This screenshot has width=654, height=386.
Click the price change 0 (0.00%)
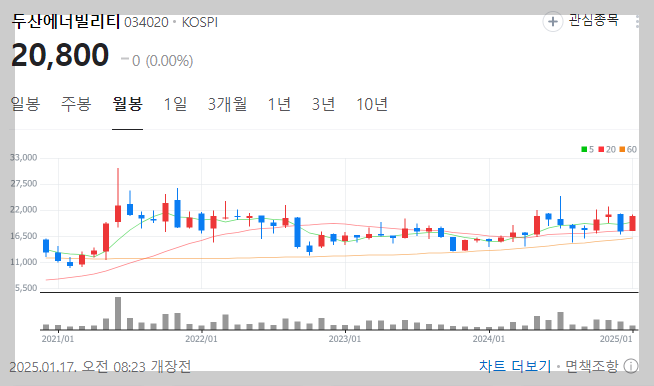pyautogui.click(x=157, y=61)
